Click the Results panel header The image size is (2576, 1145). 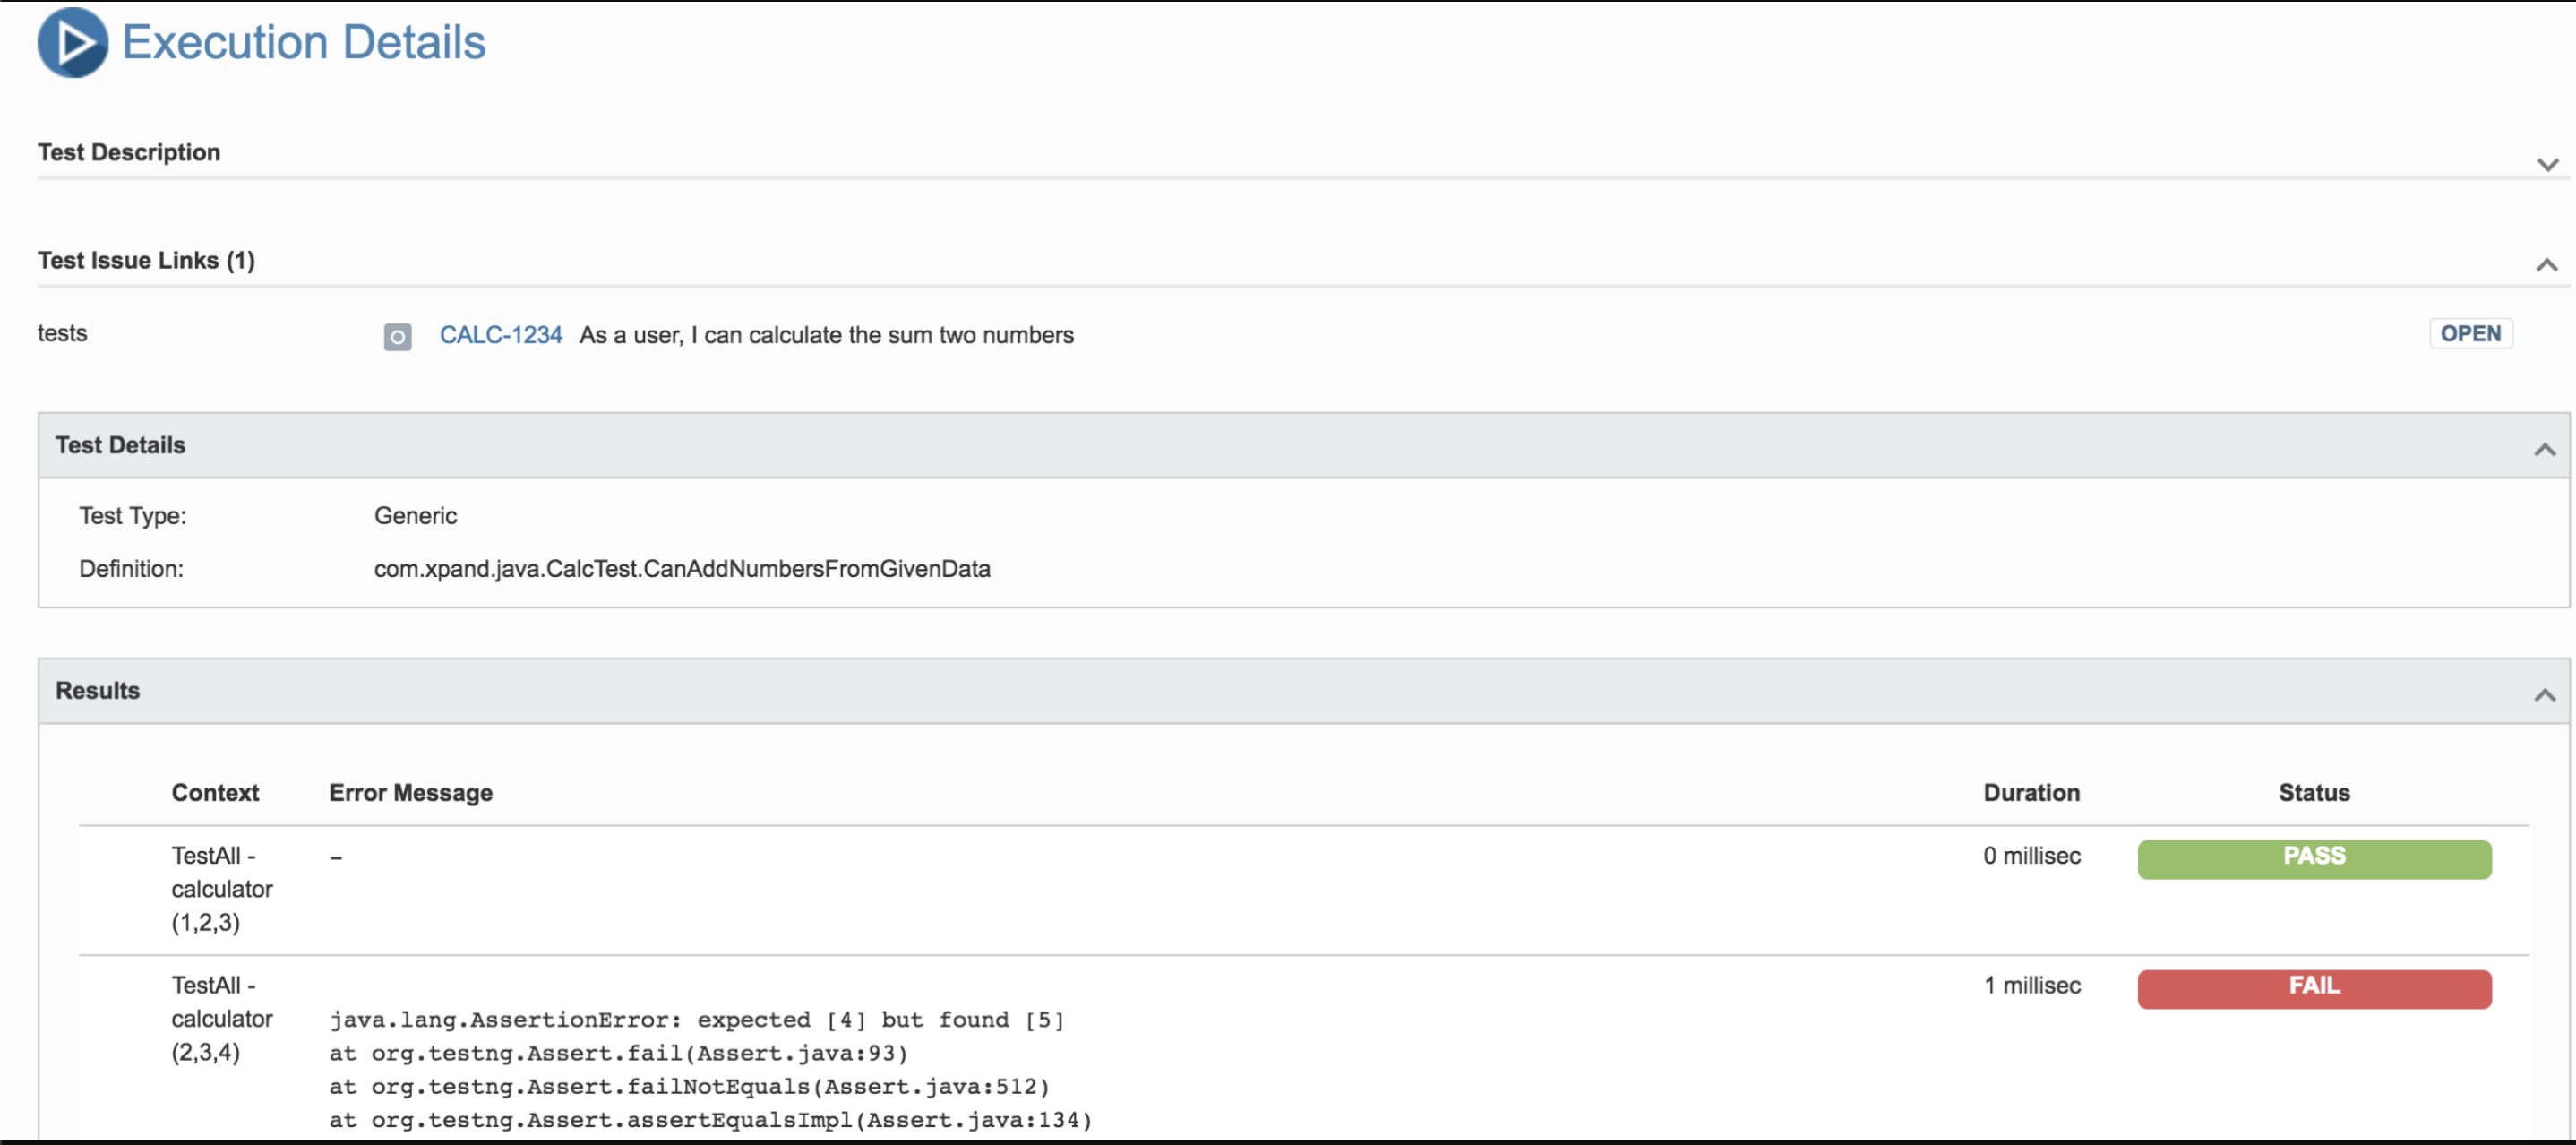(1303, 691)
